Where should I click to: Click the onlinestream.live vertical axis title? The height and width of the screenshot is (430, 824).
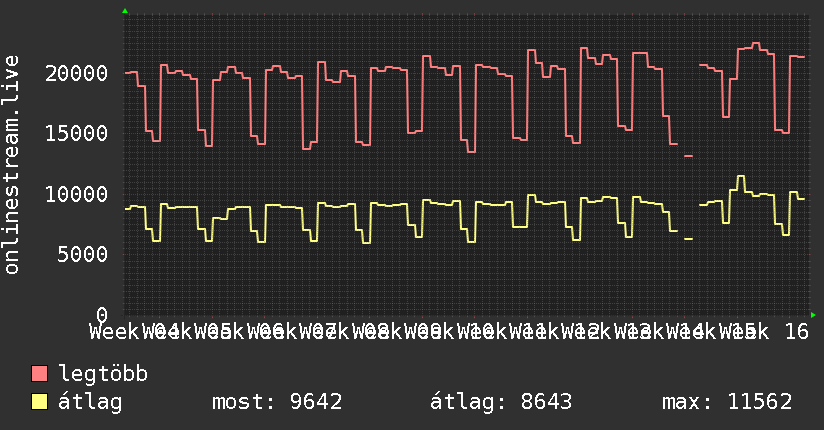coord(12,165)
